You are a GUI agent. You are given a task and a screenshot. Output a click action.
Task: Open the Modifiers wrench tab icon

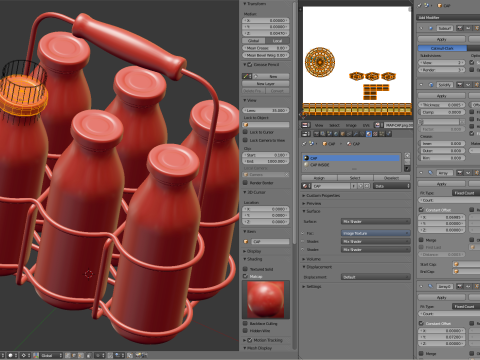(355, 134)
